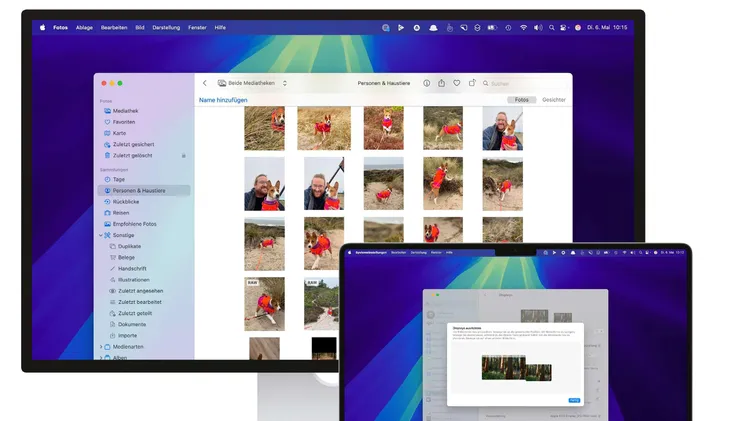
Task: Open the Ablage menu
Action: [84, 28]
